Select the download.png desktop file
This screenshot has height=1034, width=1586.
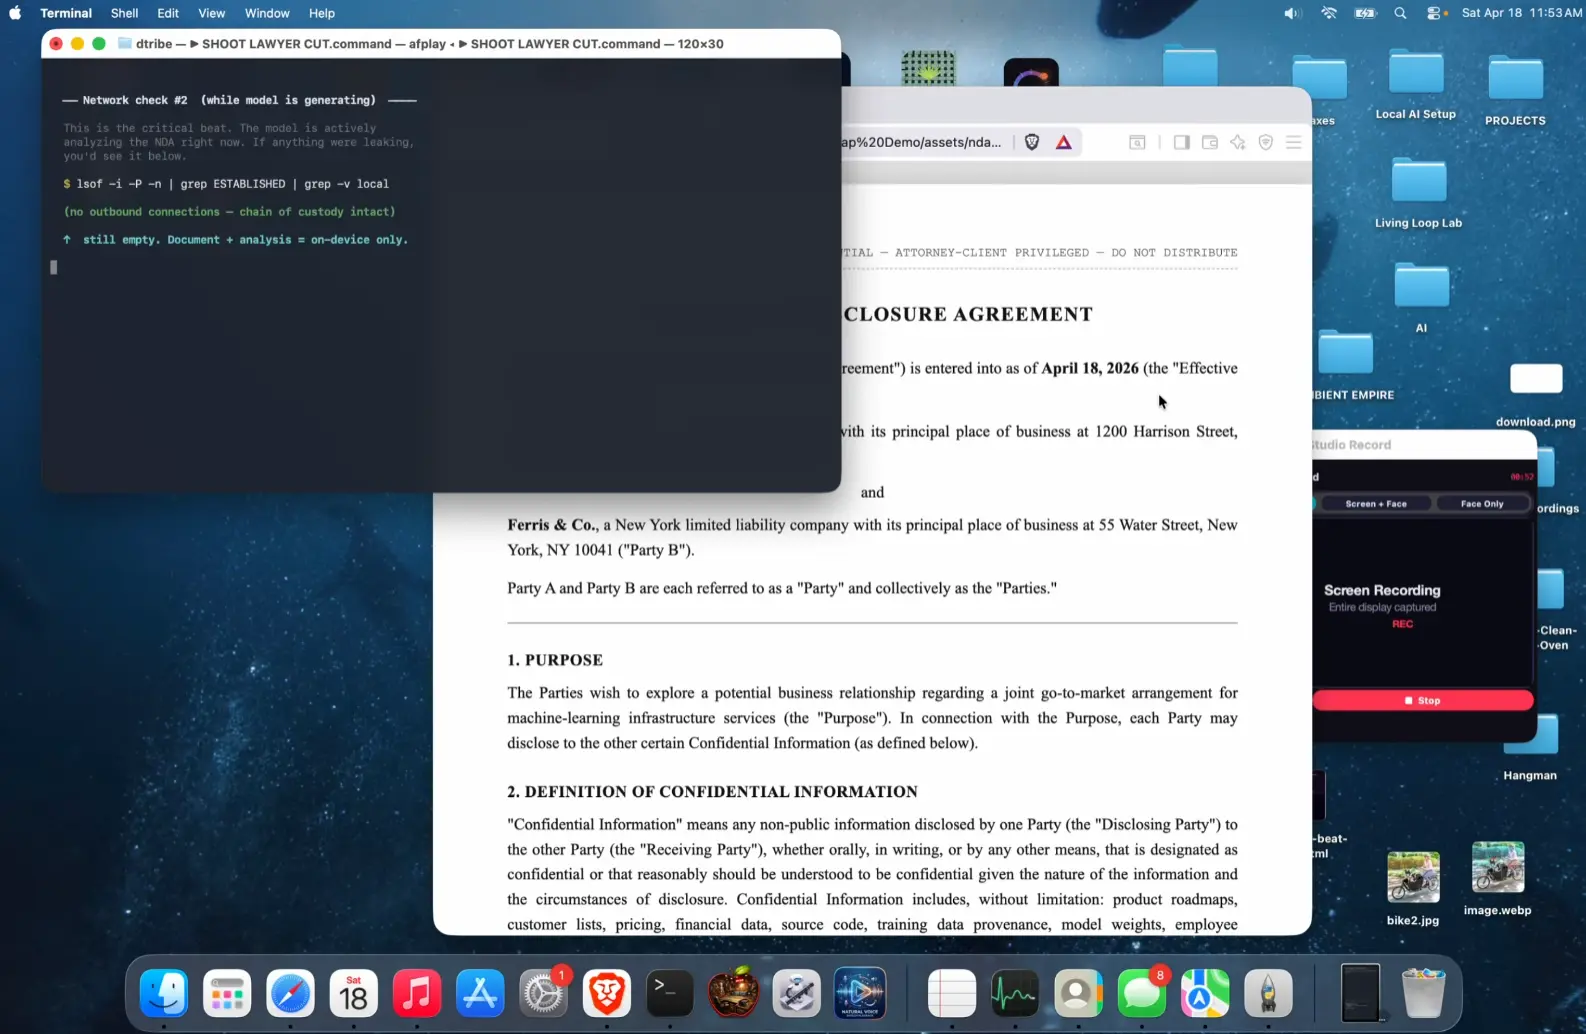[1536, 379]
